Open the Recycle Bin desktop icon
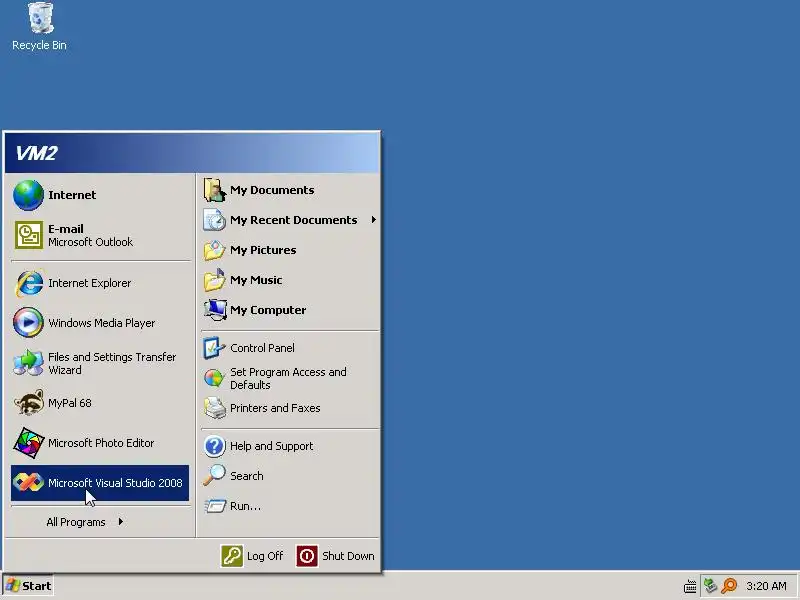Screen dimensions: 800x600 pos(40,18)
